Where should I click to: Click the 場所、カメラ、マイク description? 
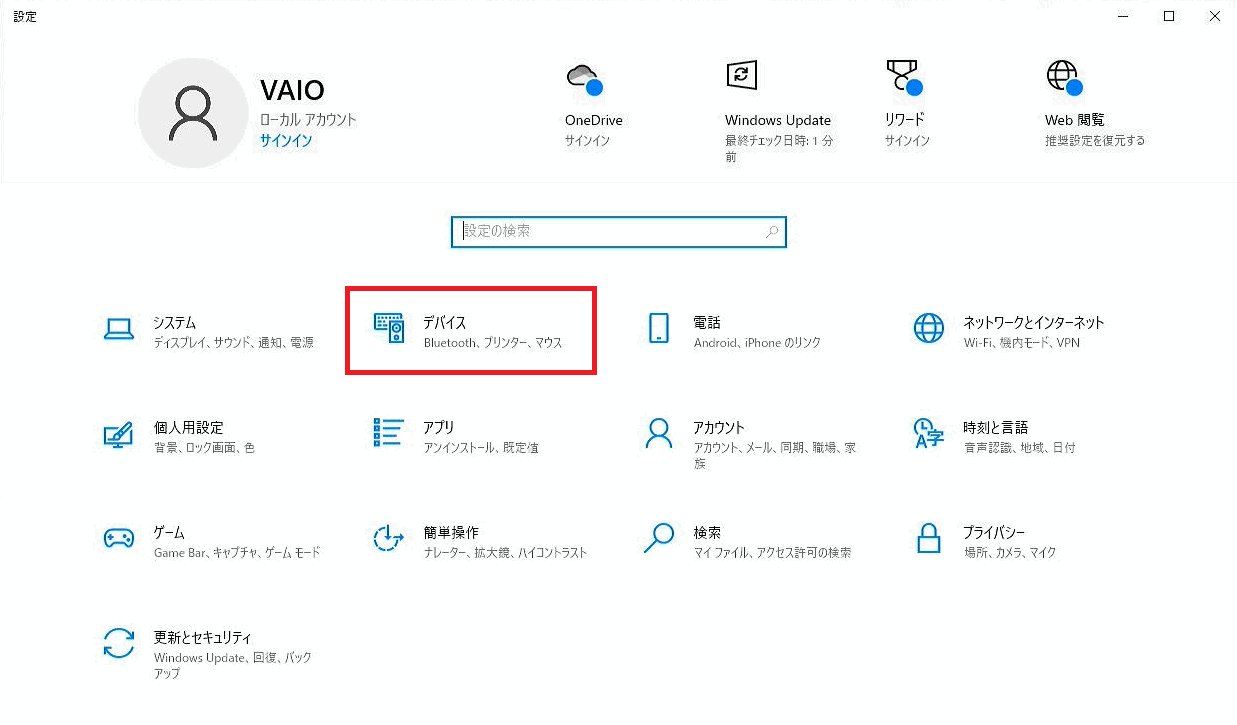pos(1010,553)
